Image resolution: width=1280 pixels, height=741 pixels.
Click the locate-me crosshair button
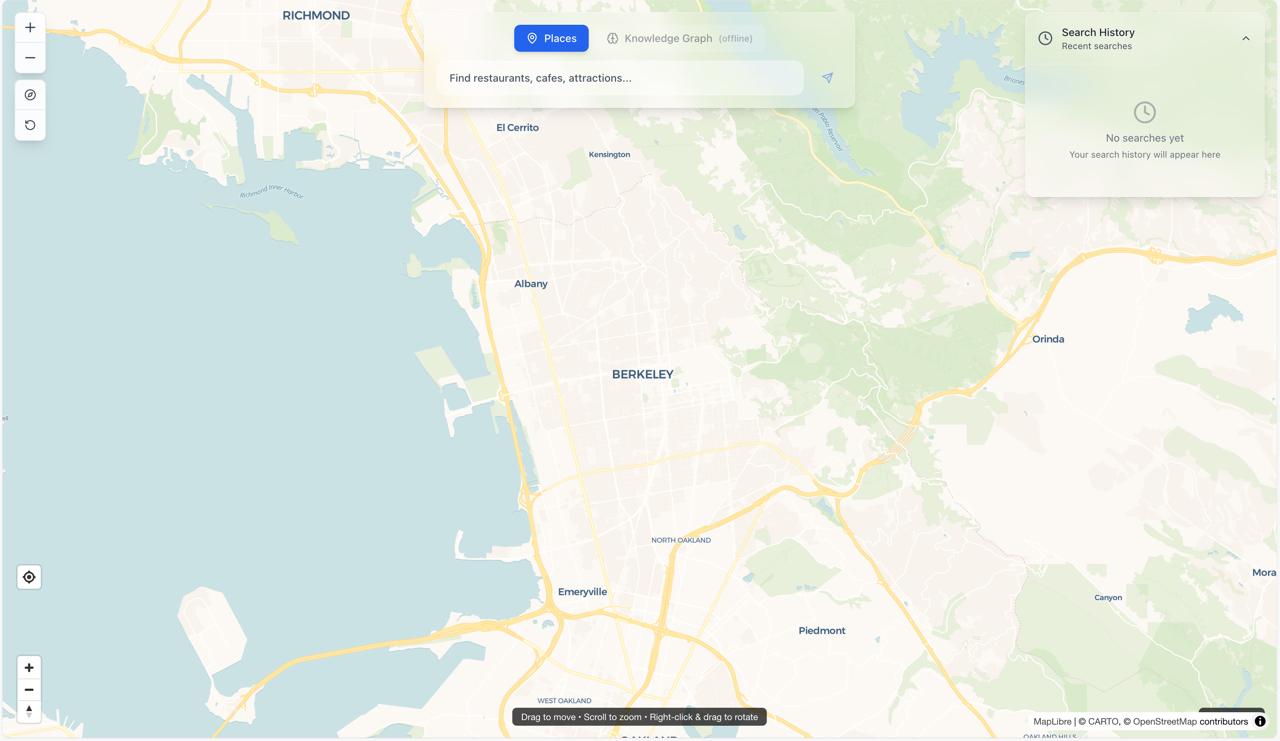29,577
